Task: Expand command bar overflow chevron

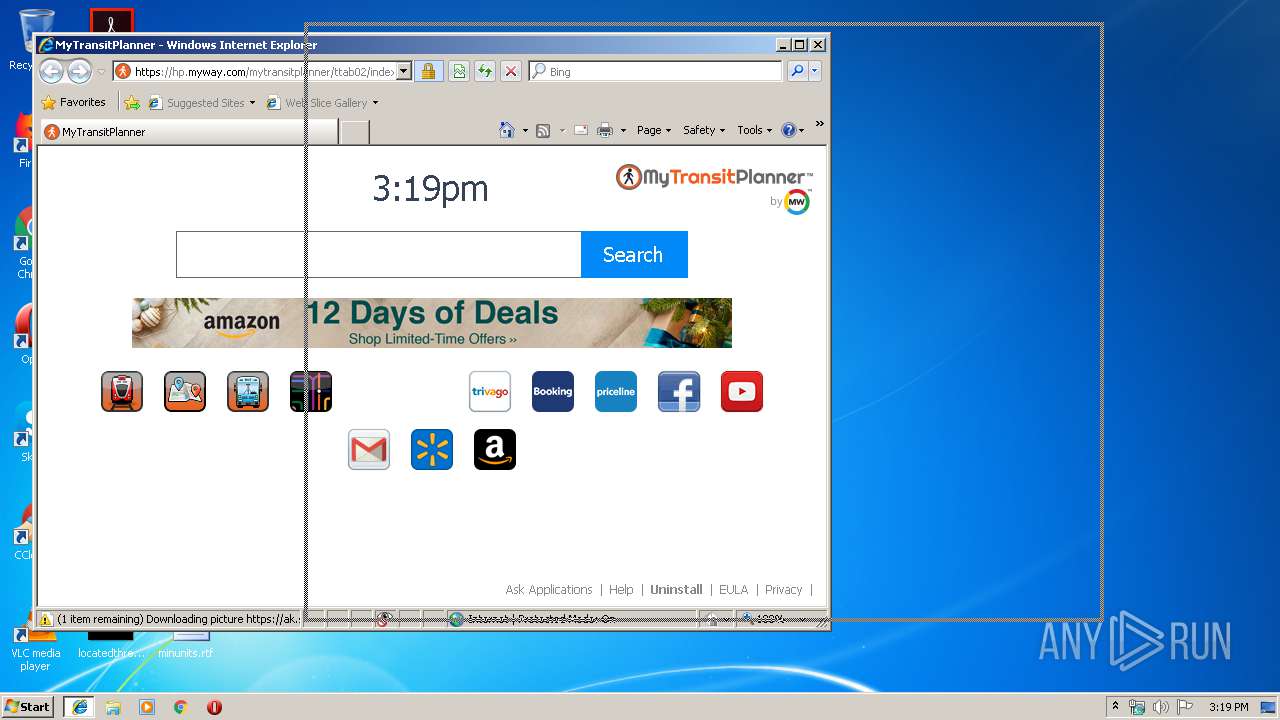Action: coord(819,124)
